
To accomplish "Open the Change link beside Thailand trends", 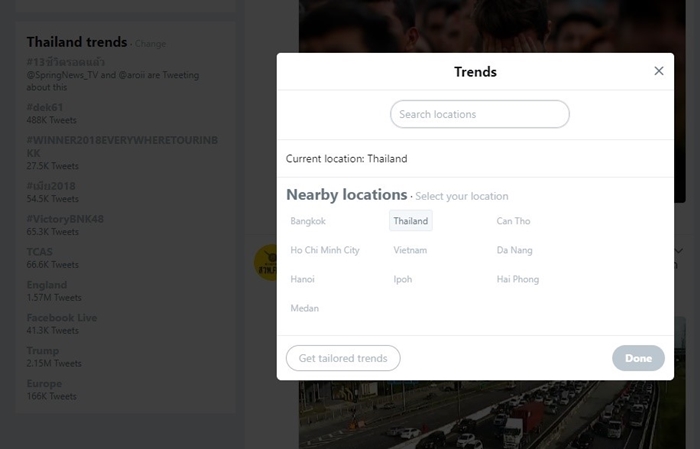I will pos(150,44).
